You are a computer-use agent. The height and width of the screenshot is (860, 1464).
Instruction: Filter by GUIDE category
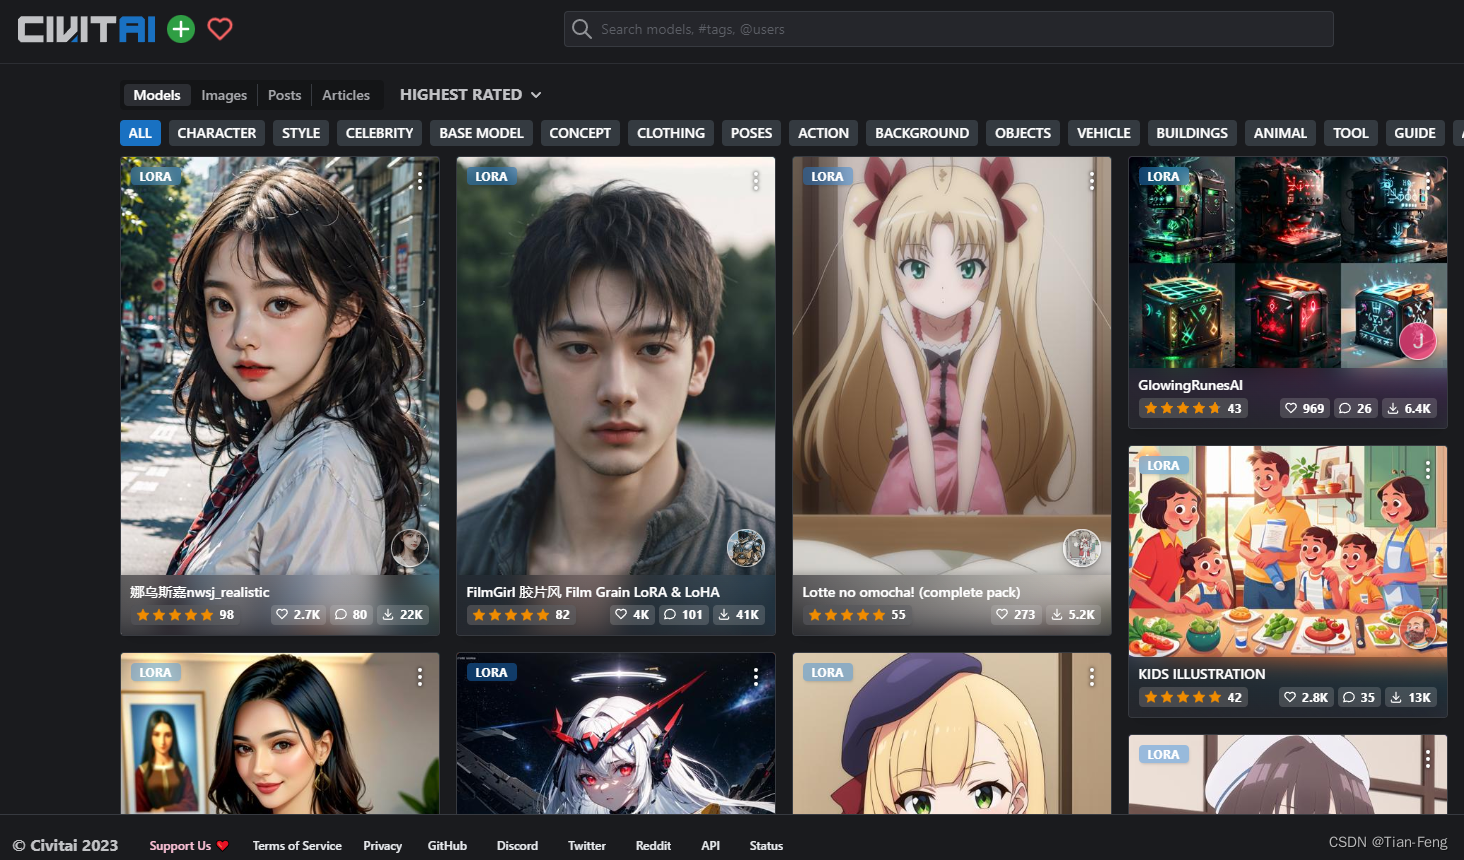[x=1415, y=133]
